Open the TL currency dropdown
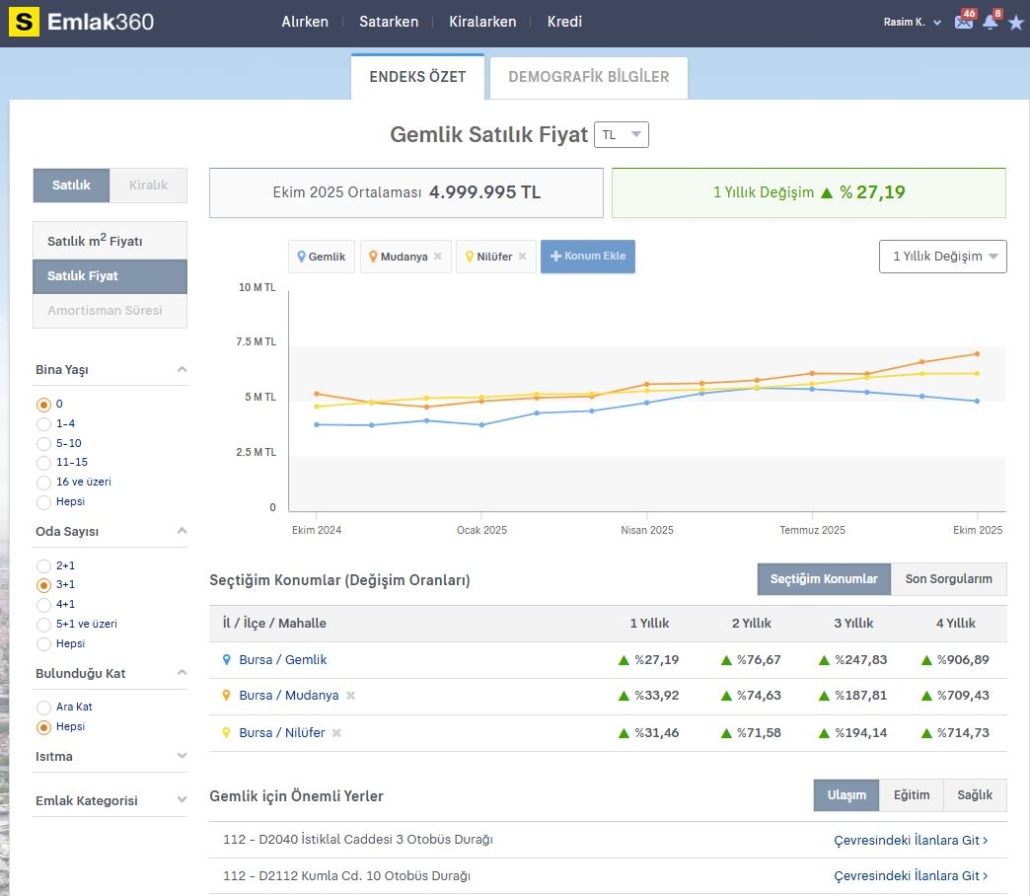1030x896 pixels. [x=621, y=135]
